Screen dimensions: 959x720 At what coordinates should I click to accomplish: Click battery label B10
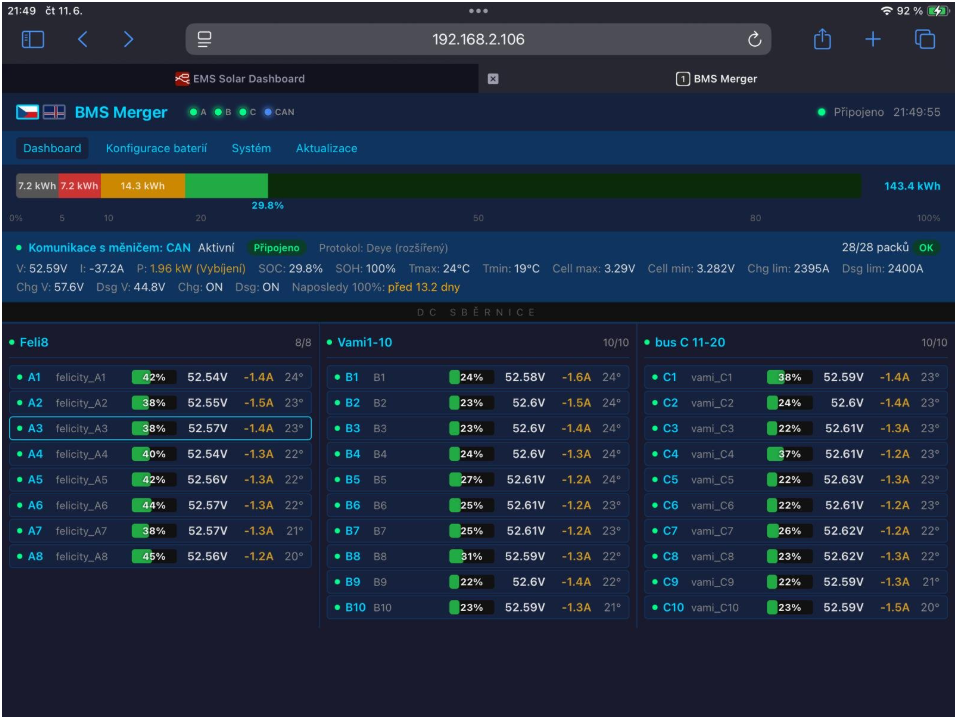click(x=355, y=607)
